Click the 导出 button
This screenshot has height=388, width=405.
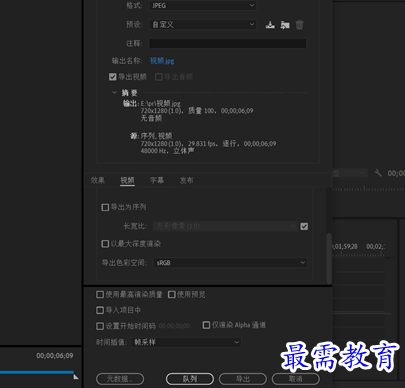pyautogui.click(x=243, y=379)
